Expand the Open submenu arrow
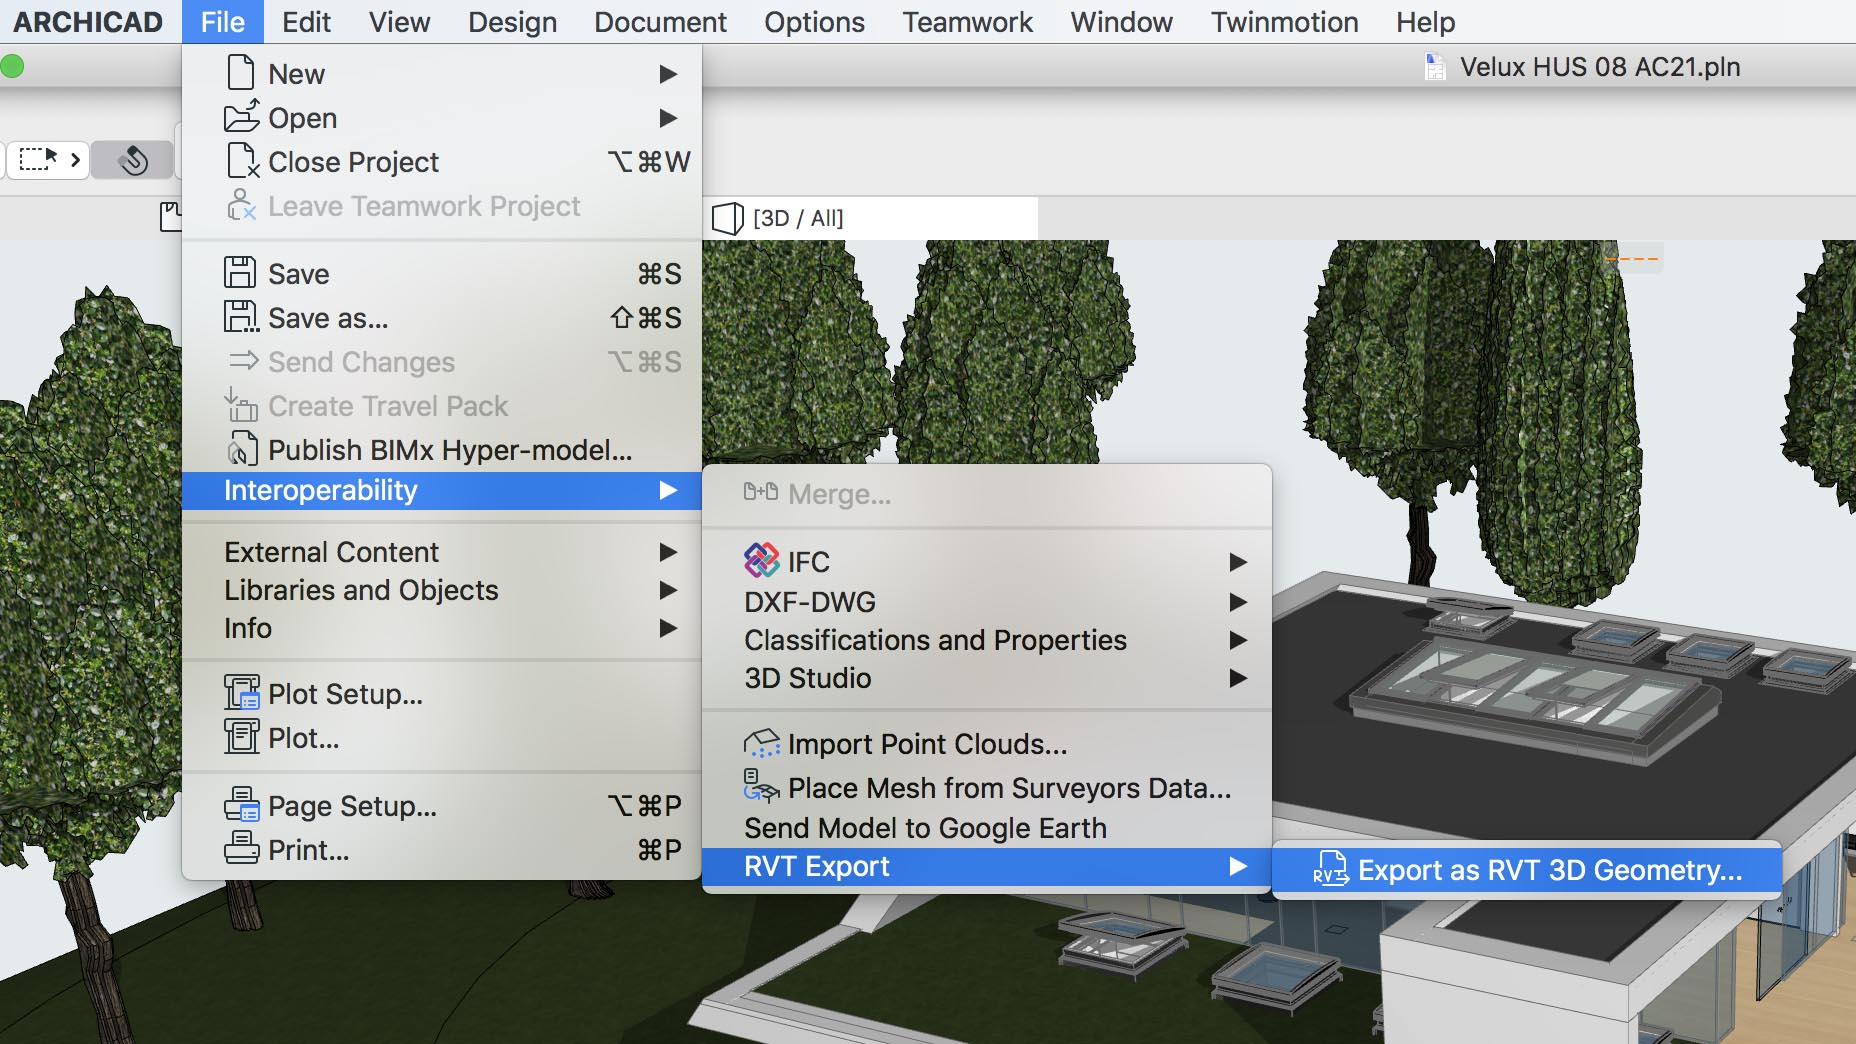 (x=668, y=118)
